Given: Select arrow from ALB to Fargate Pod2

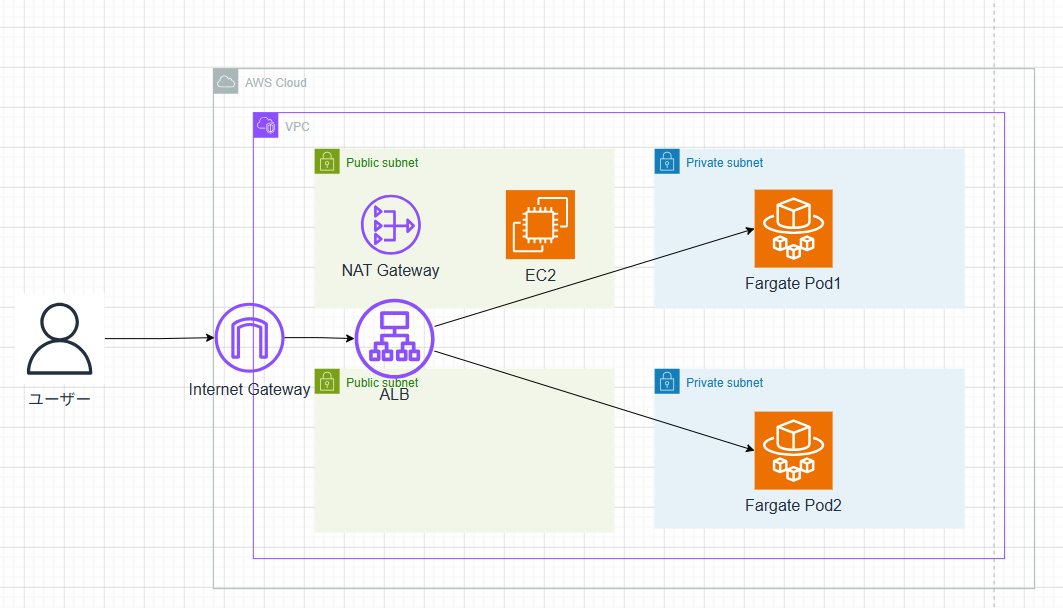Looking at the screenshot, I should (595, 401).
